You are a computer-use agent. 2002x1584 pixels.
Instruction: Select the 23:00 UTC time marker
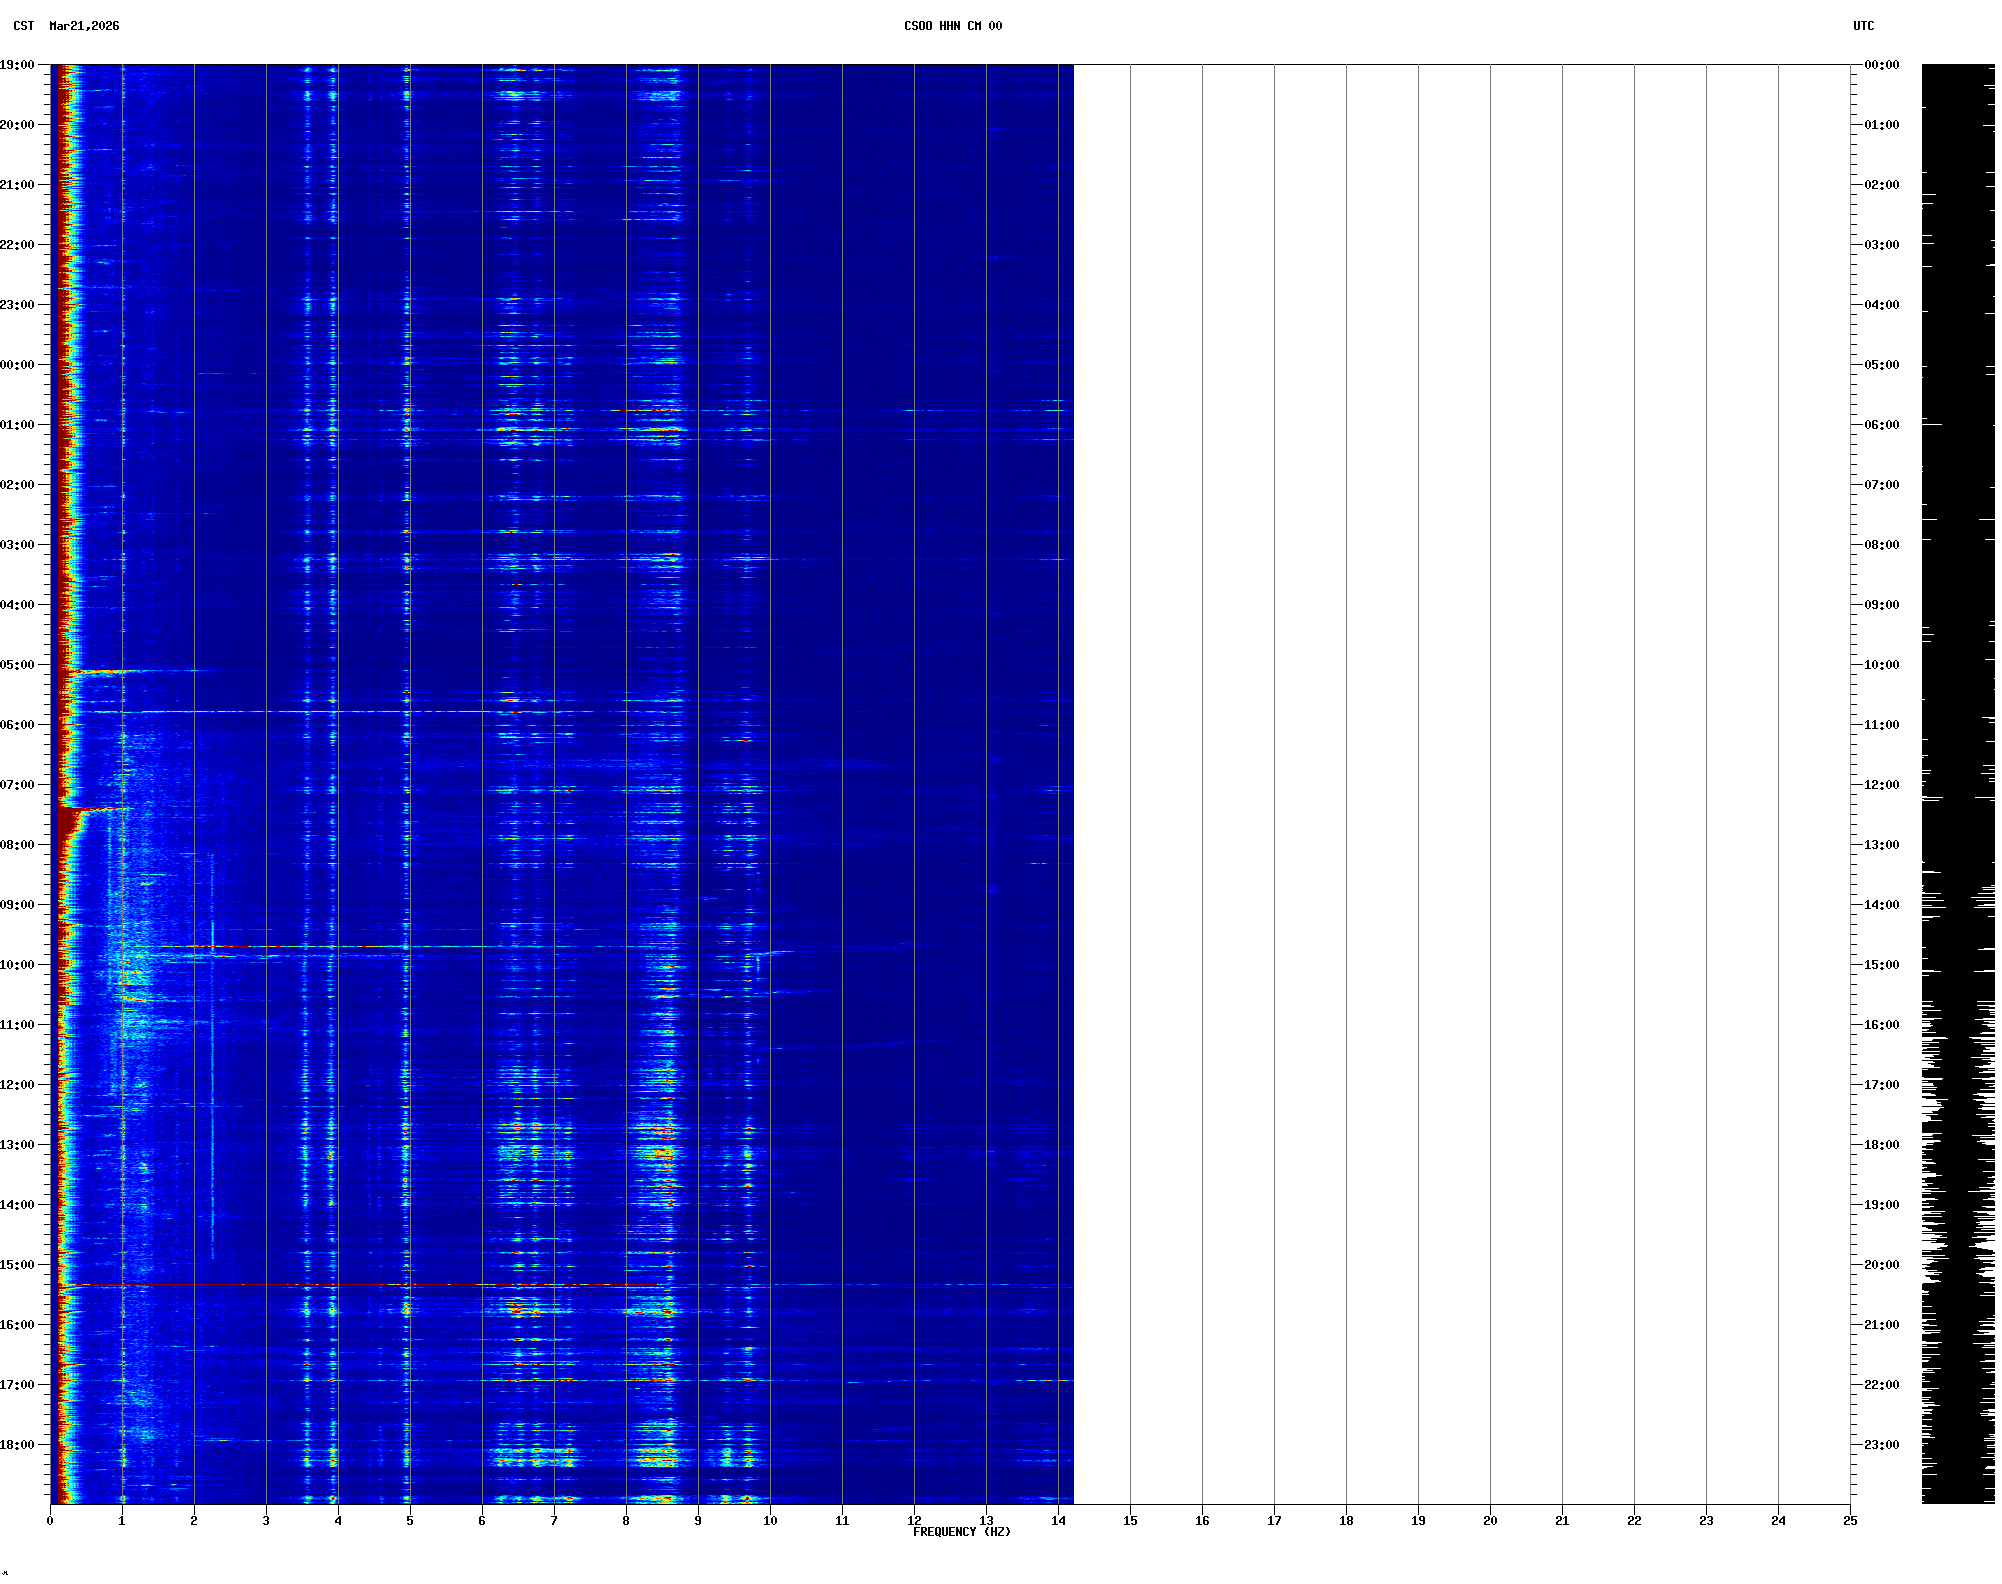coord(1881,1445)
